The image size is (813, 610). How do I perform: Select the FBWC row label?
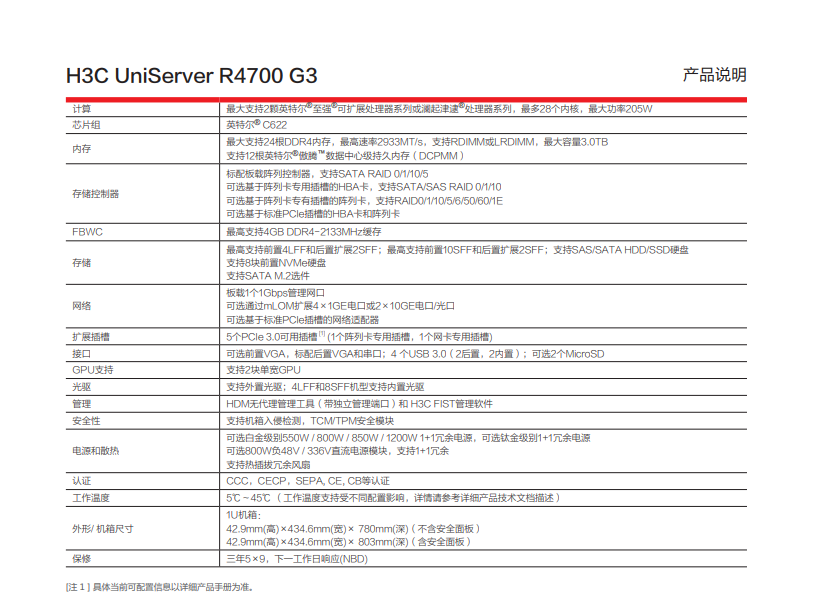pyautogui.click(x=87, y=232)
